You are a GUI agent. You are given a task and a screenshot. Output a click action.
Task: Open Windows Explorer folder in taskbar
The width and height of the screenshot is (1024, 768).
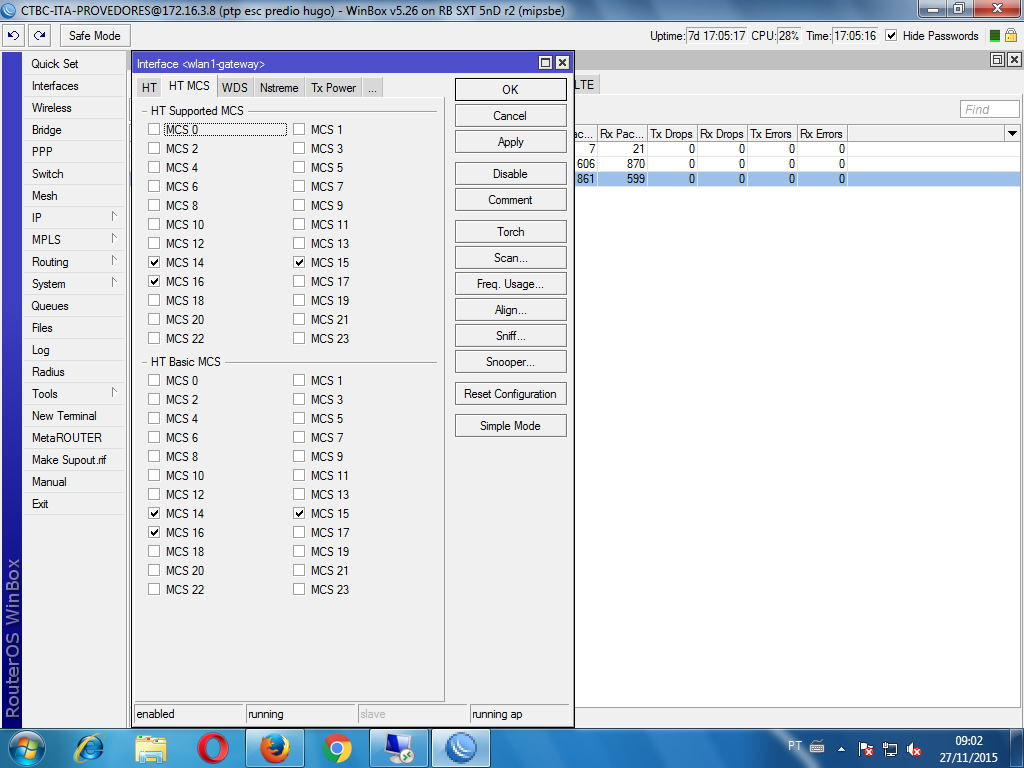[x=151, y=748]
